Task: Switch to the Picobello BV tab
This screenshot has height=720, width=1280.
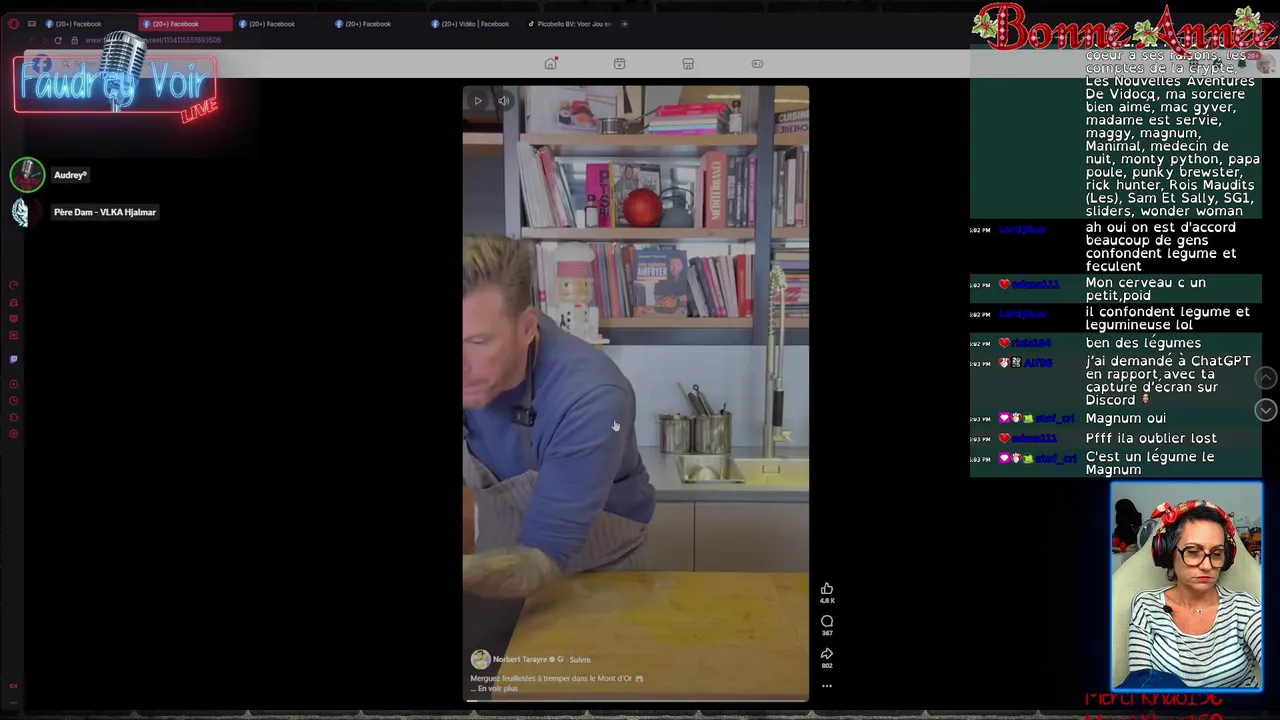Action: 570,24
